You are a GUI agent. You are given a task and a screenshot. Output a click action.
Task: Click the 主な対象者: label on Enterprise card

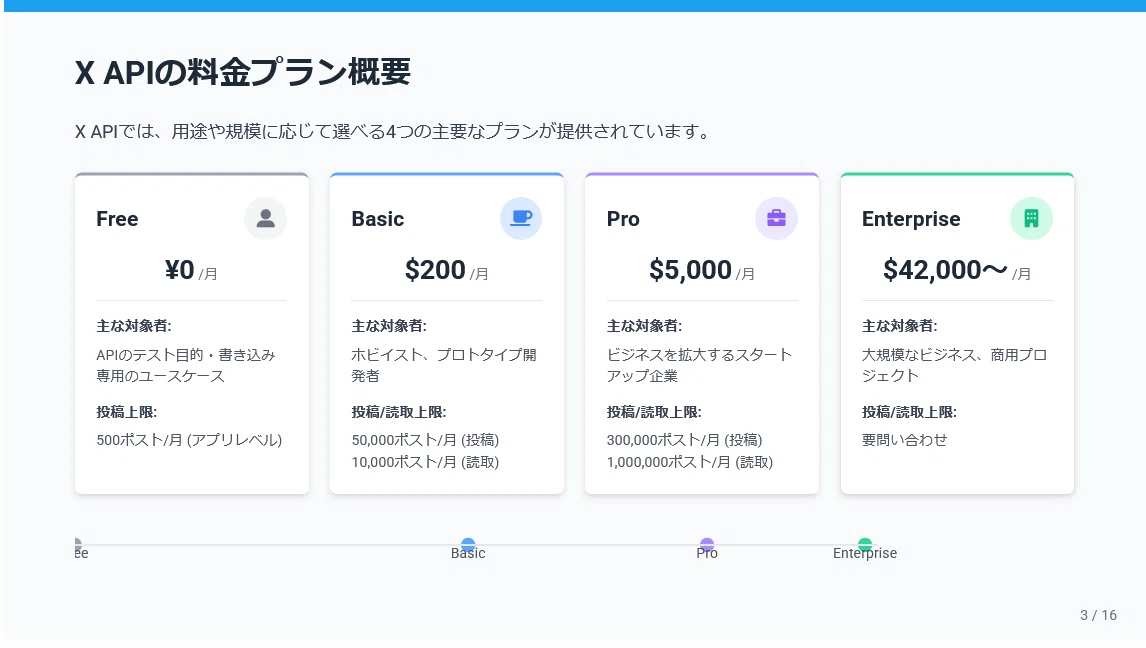tap(900, 326)
